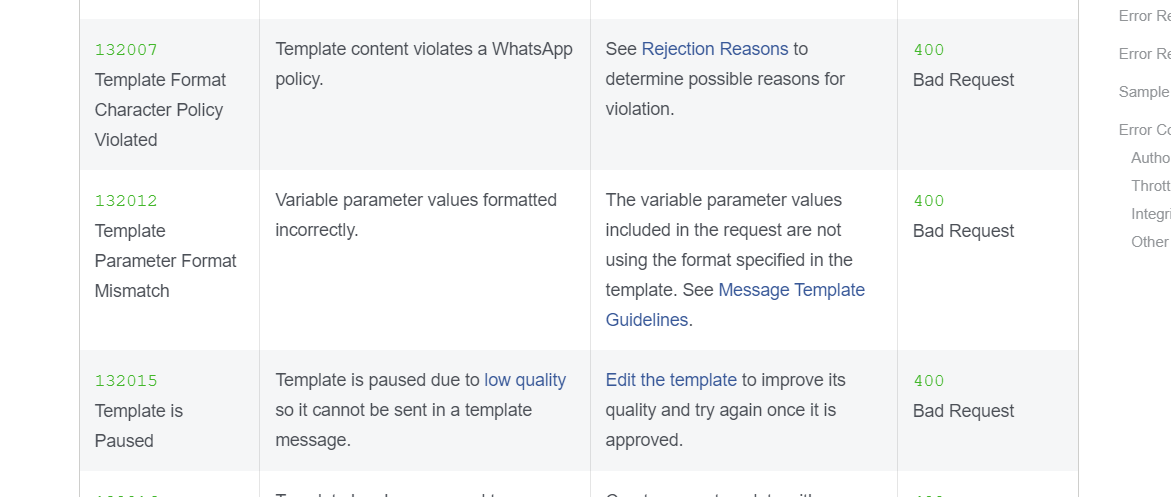1171x497 pixels.
Task: Click the Template is Paused title
Action: 138,426
